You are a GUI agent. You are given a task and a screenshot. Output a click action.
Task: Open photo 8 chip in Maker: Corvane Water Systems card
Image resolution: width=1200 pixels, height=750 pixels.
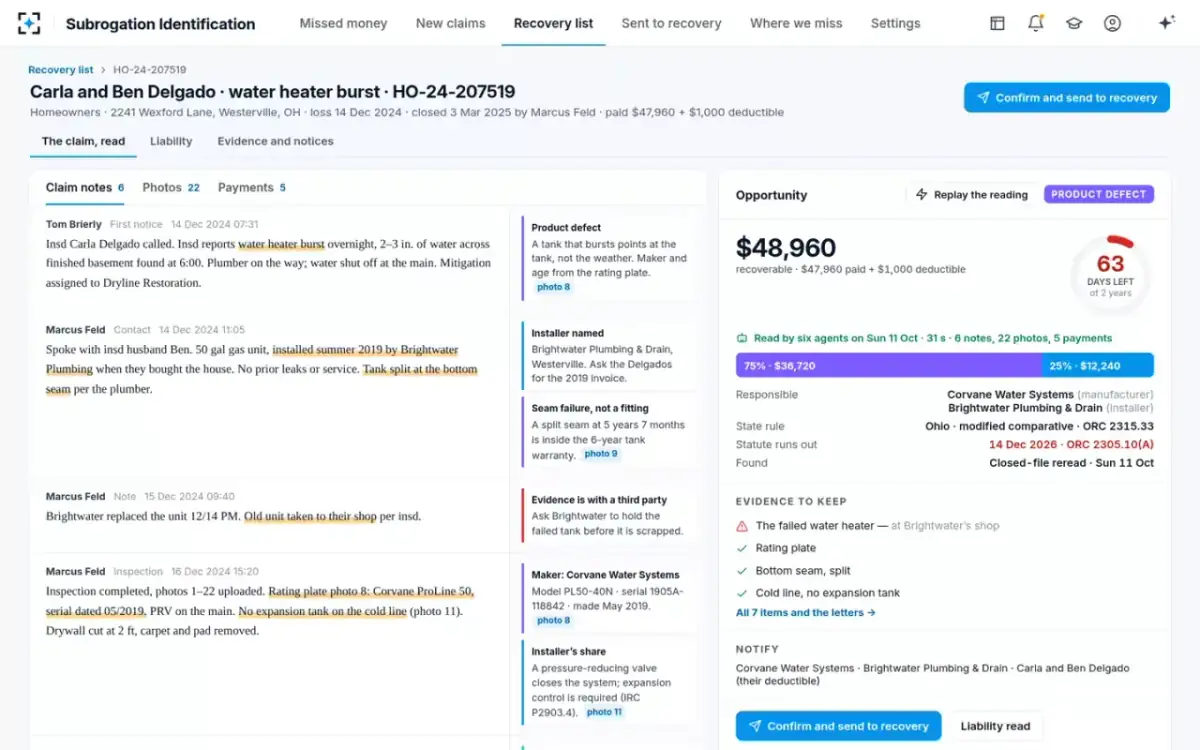coord(553,620)
